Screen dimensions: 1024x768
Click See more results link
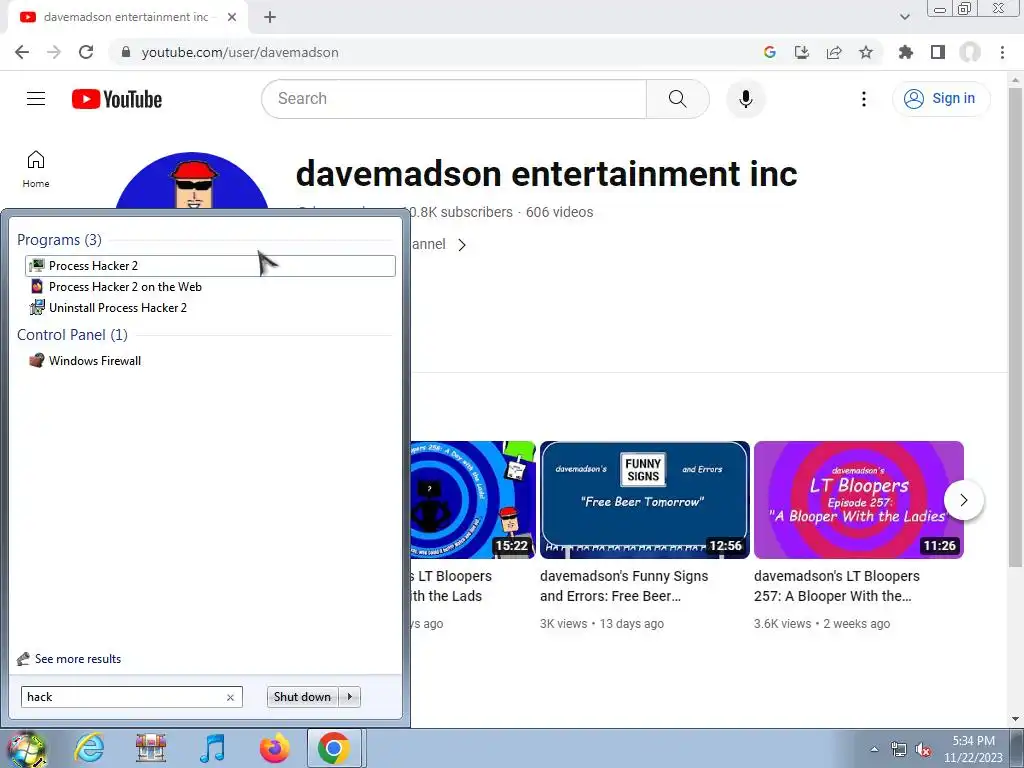coord(78,659)
